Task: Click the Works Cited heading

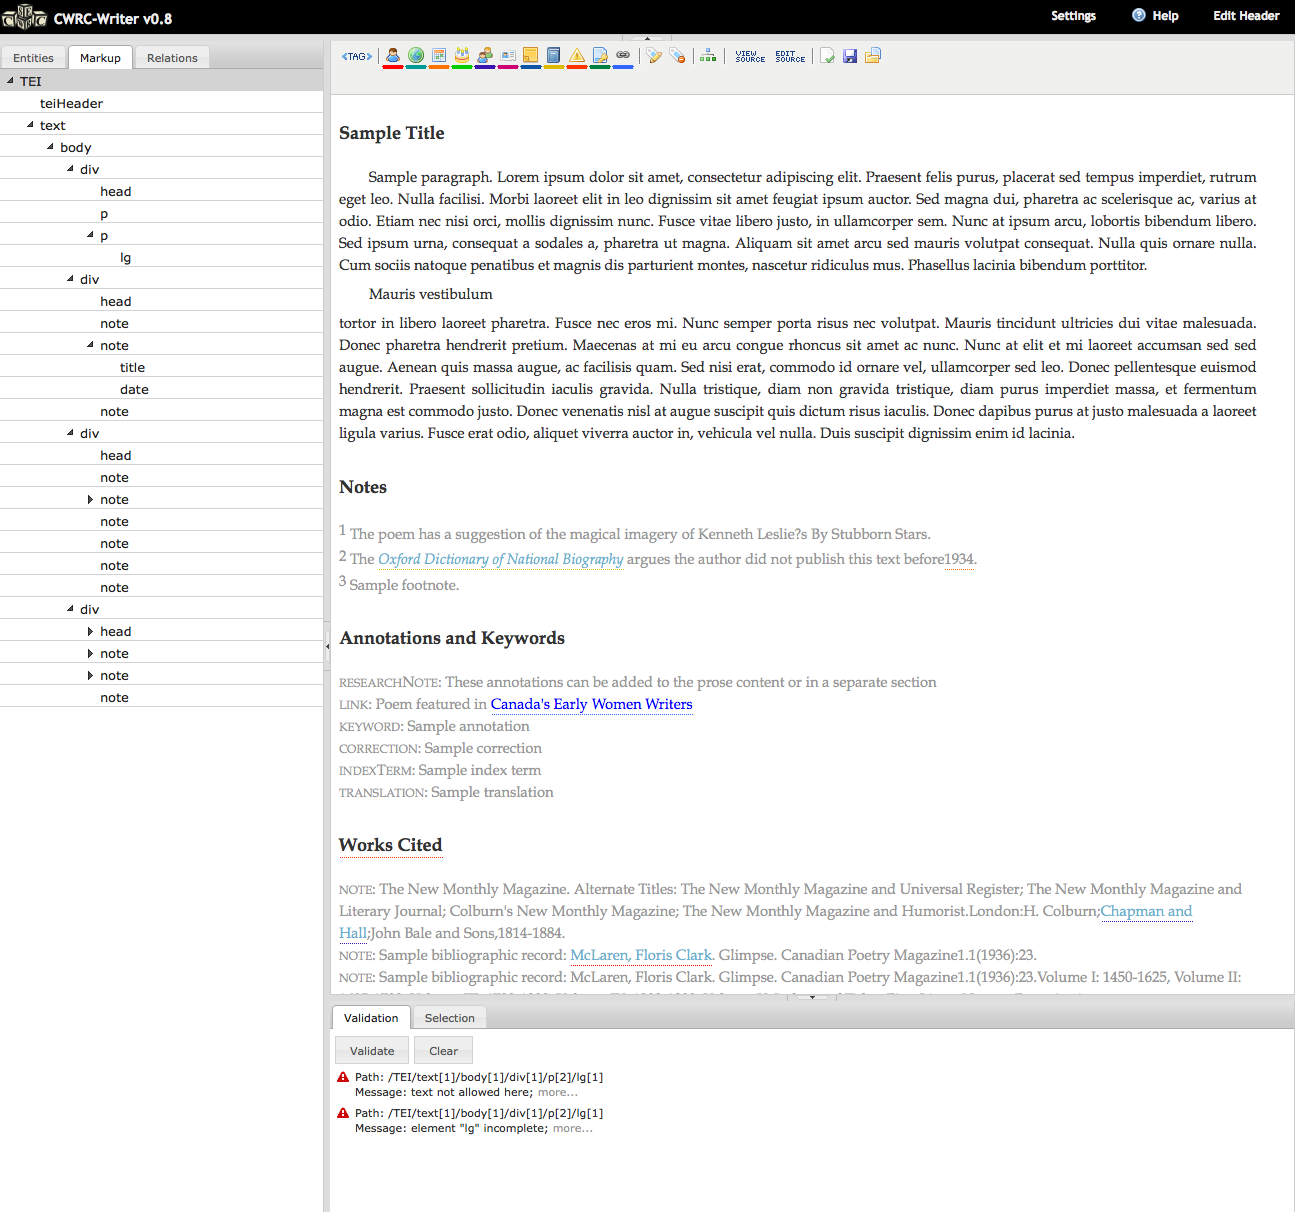Action: pyautogui.click(x=390, y=845)
